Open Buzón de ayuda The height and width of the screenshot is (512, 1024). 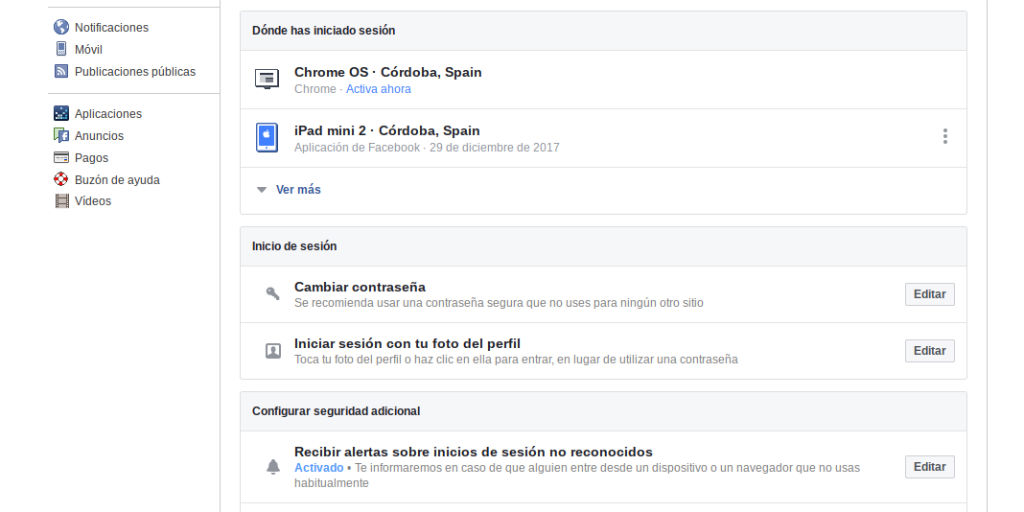click(118, 180)
